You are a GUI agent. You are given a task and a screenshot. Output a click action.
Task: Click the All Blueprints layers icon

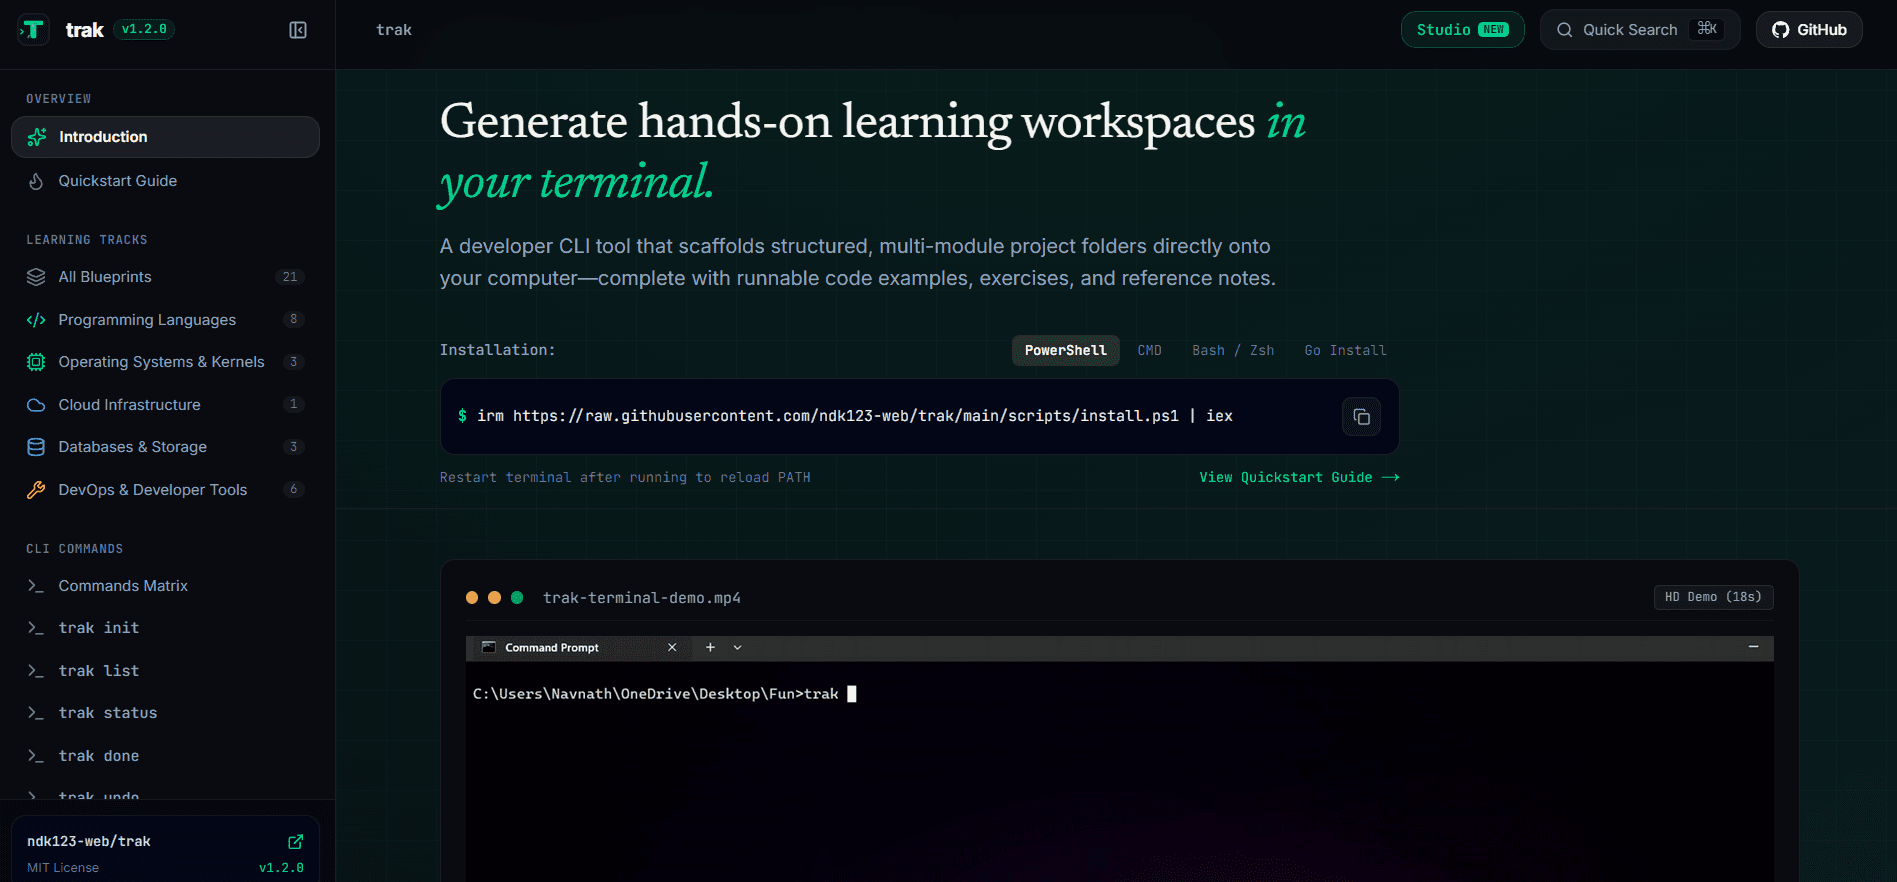coord(36,277)
